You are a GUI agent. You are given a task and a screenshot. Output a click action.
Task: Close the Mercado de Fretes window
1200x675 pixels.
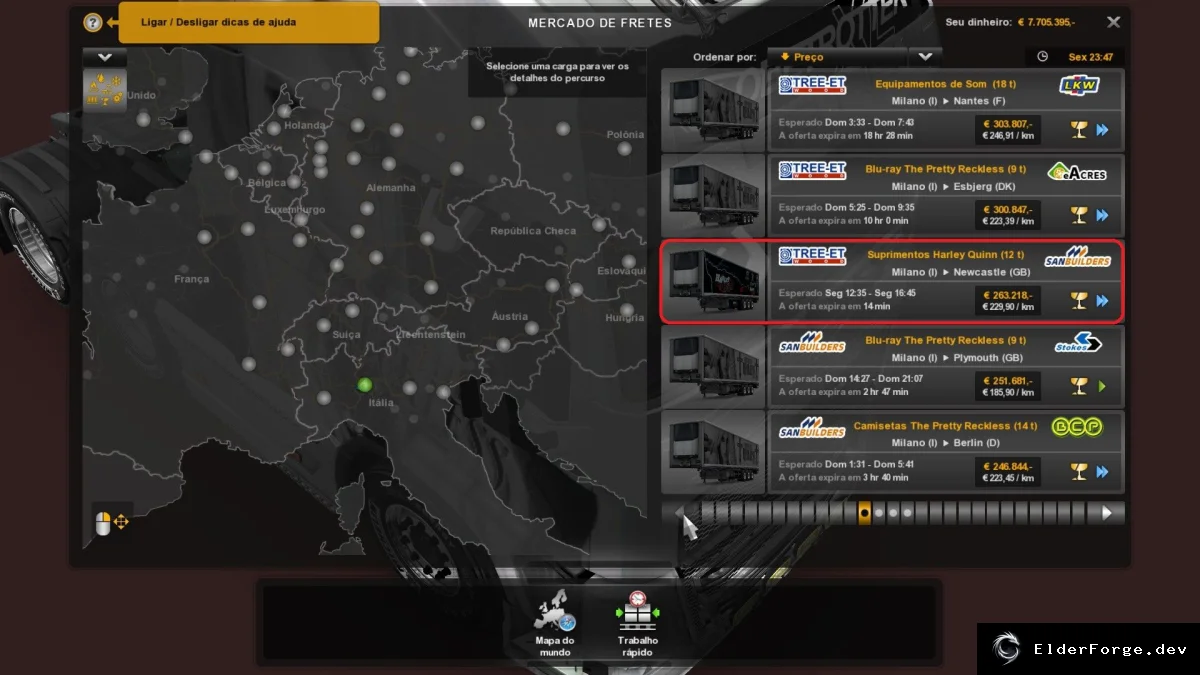1114,22
